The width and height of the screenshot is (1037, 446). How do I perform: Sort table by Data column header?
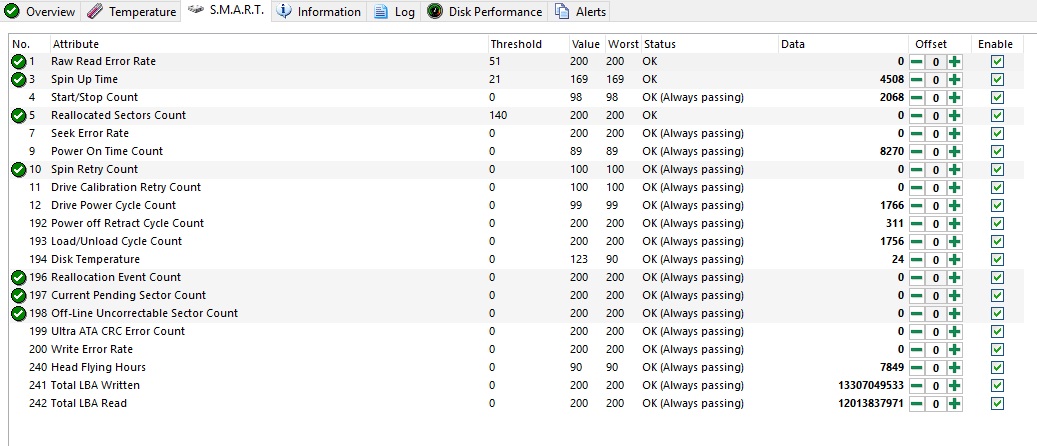793,44
